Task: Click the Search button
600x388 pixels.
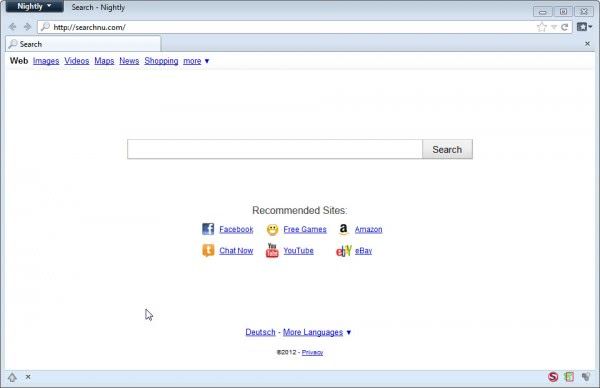Action: pos(447,149)
